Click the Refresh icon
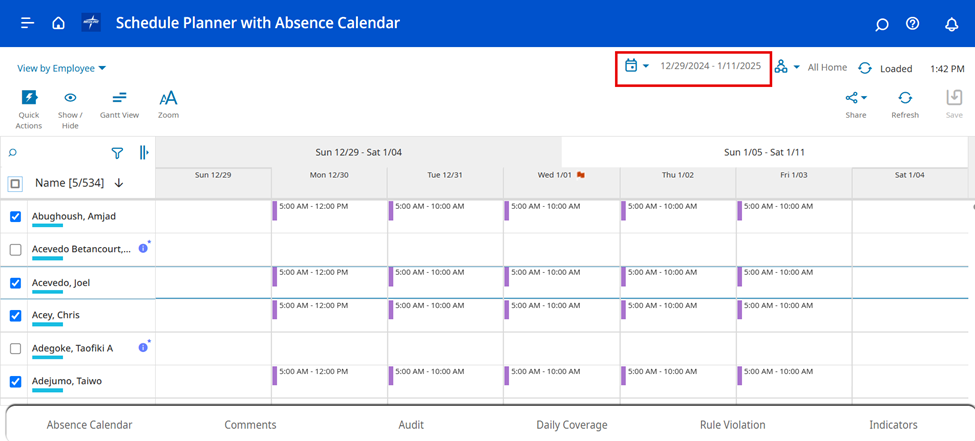The height and width of the screenshot is (441, 975). point(904,104)
